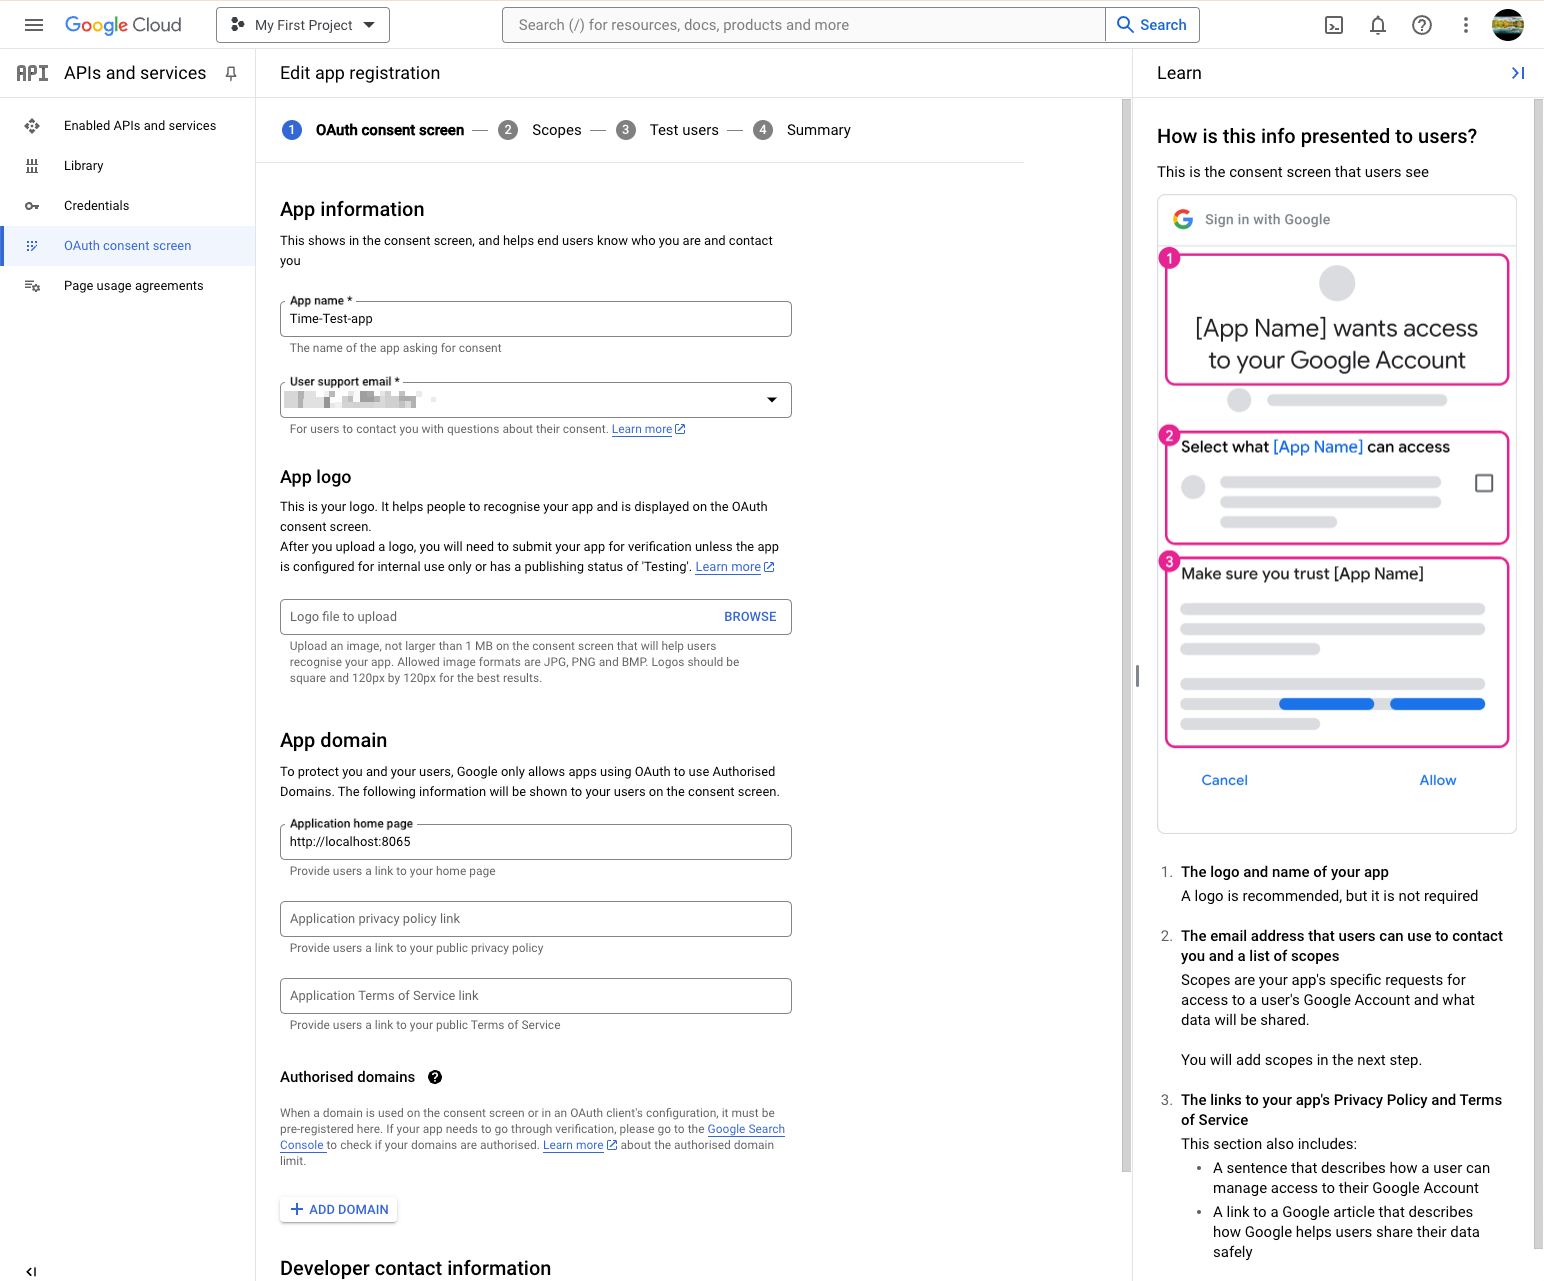Image resolution: width=1544 pixels, height=1281 pixels.
Task: Tick the checkbox in consent preview
Action: pyautogui.click(x=1484, y=483)
